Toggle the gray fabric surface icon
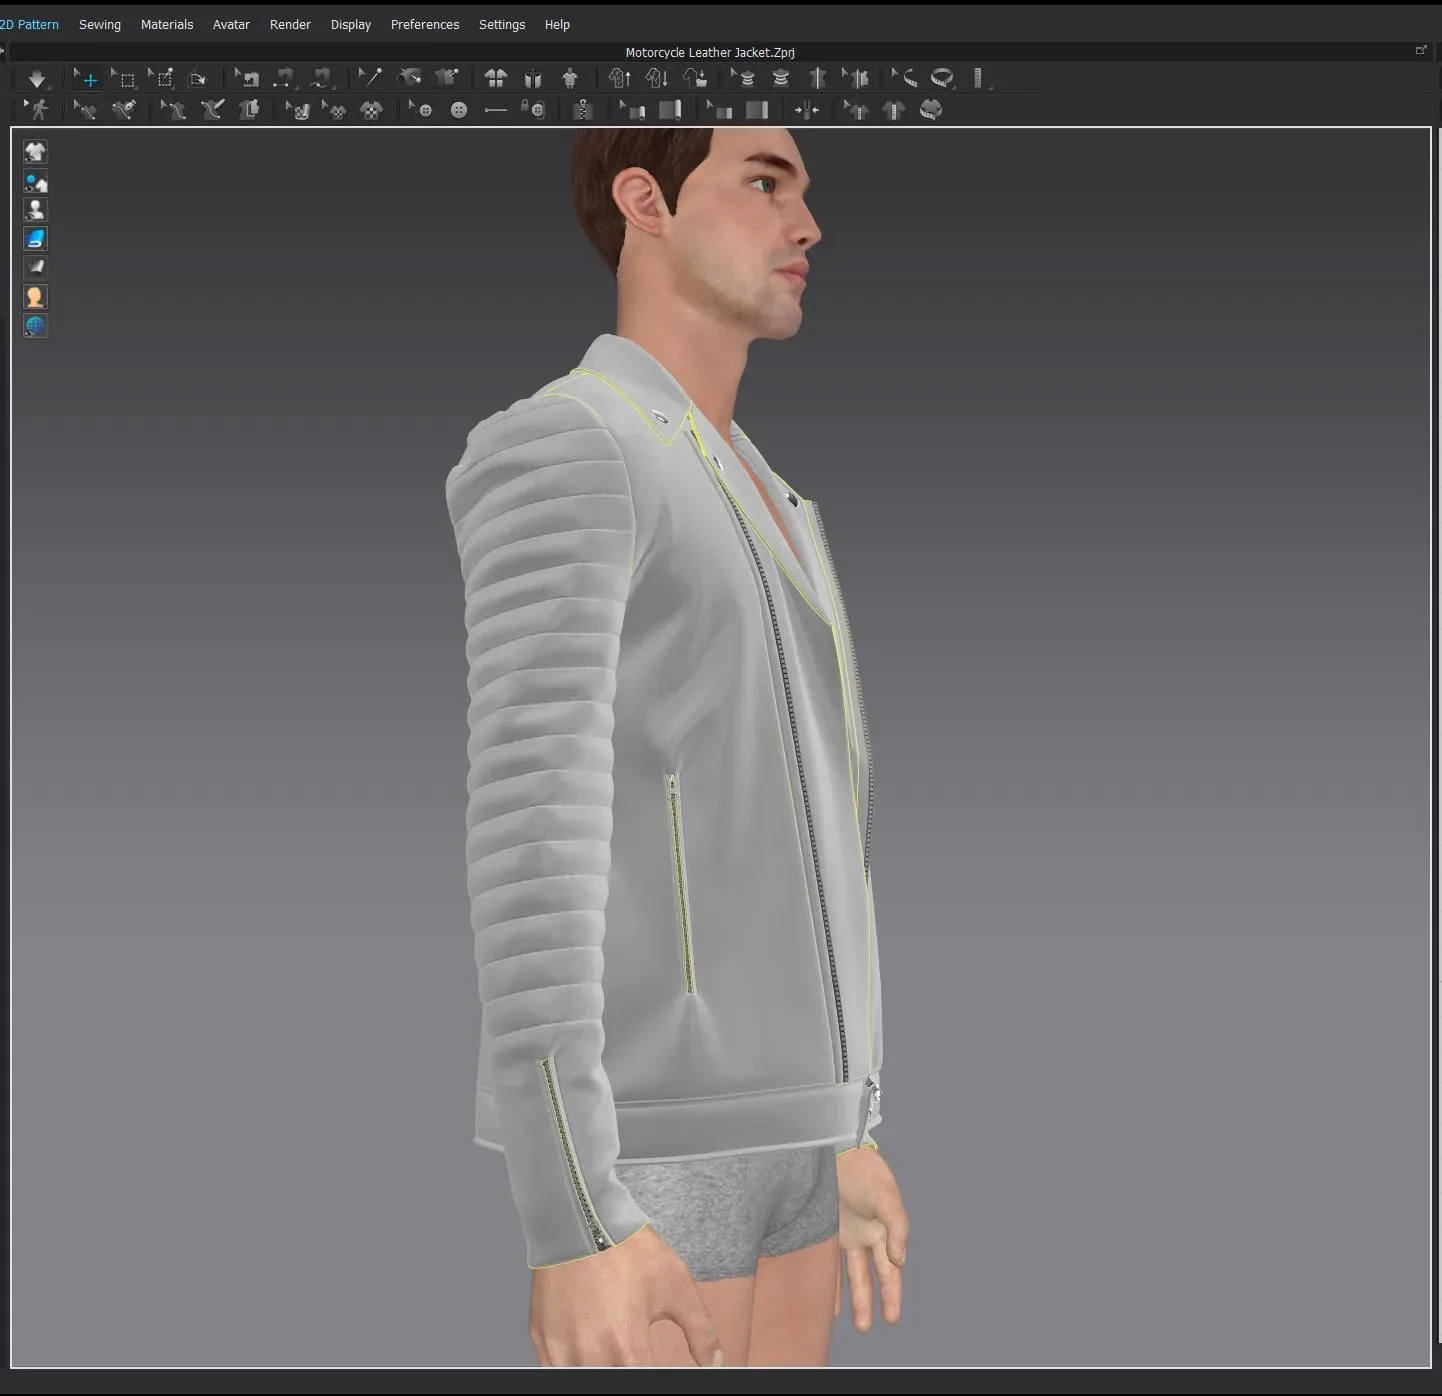Viewport: 1442px width, 1396px height. coord(35,267)
